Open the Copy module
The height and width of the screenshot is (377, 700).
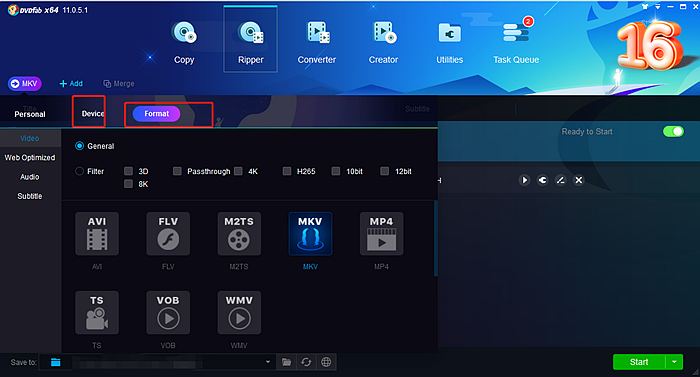coord(184,42)
